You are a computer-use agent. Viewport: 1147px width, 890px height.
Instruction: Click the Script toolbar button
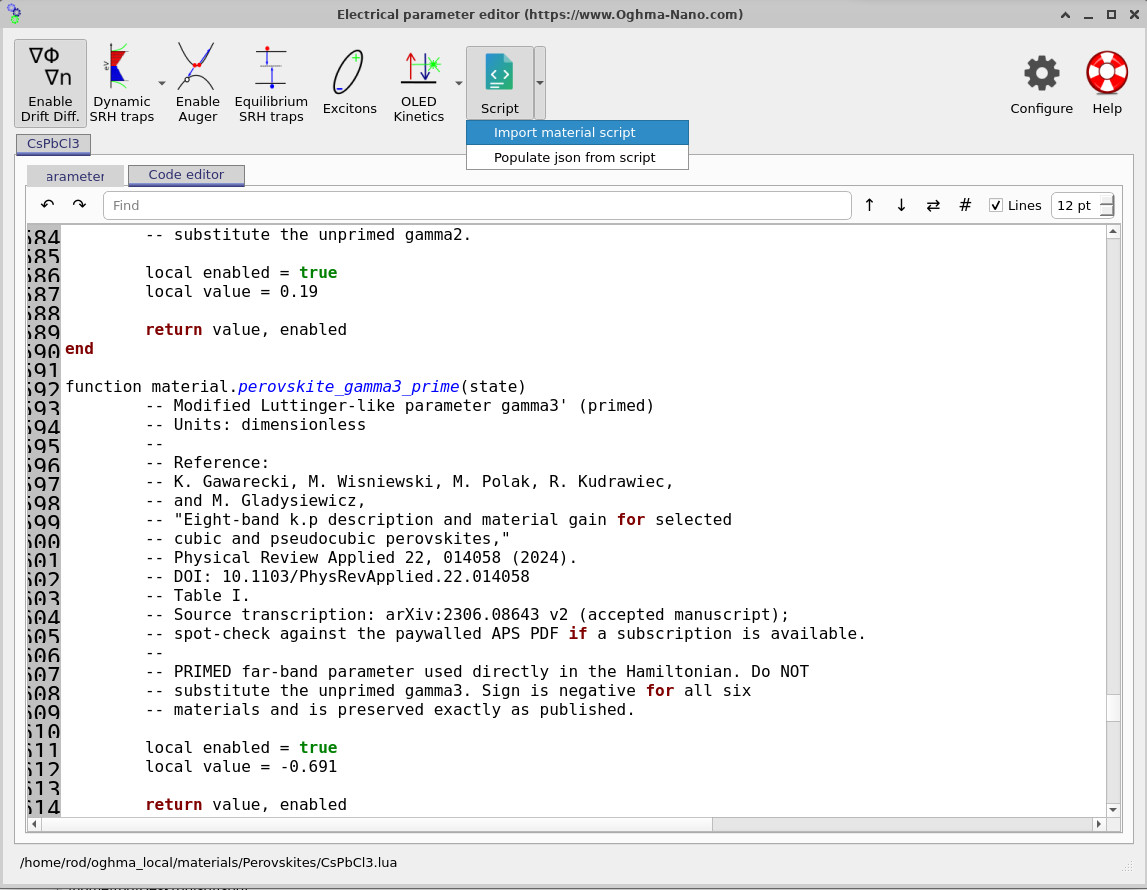click(x=500, y=83)
